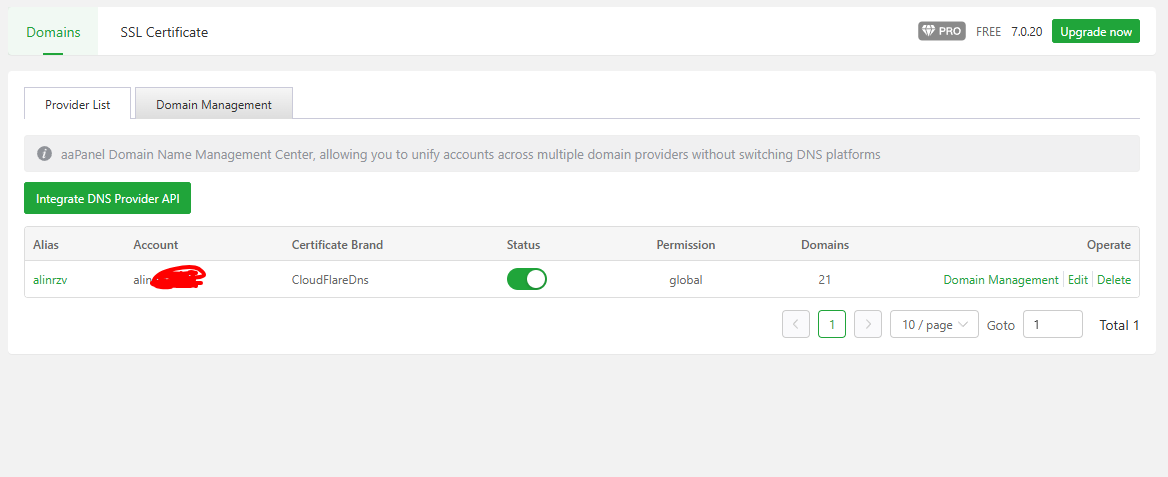Go to previous page arrow
This screenshot has width=1168, height=477.
coord(796,324)
